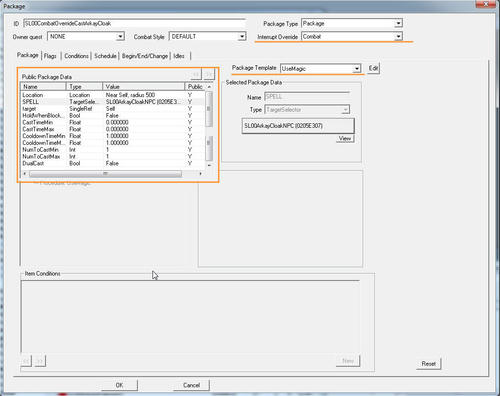Click the Reset button
The image size is (500, 396).
[429, 364]
